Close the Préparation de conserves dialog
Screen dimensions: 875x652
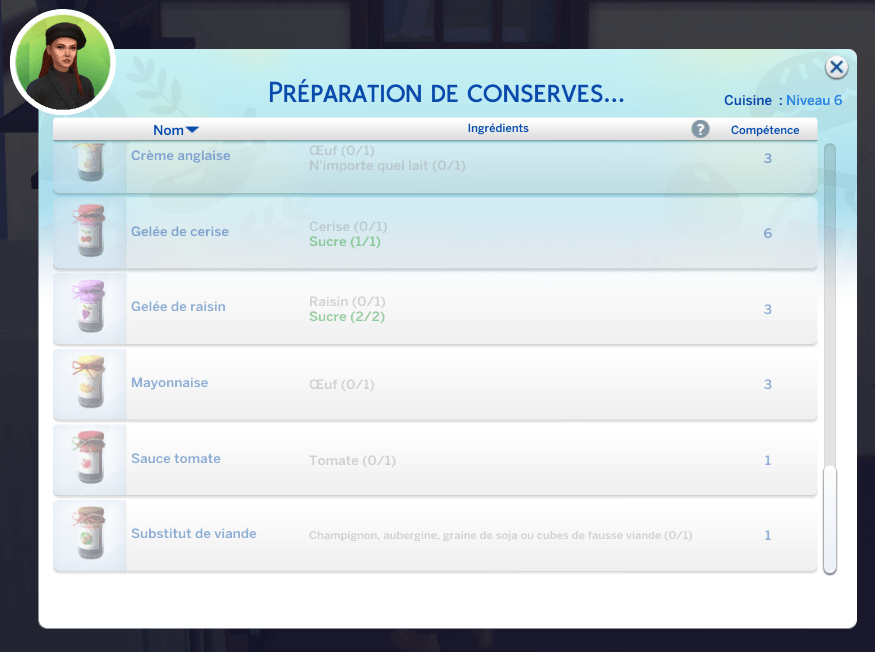[x=836, y=68]
